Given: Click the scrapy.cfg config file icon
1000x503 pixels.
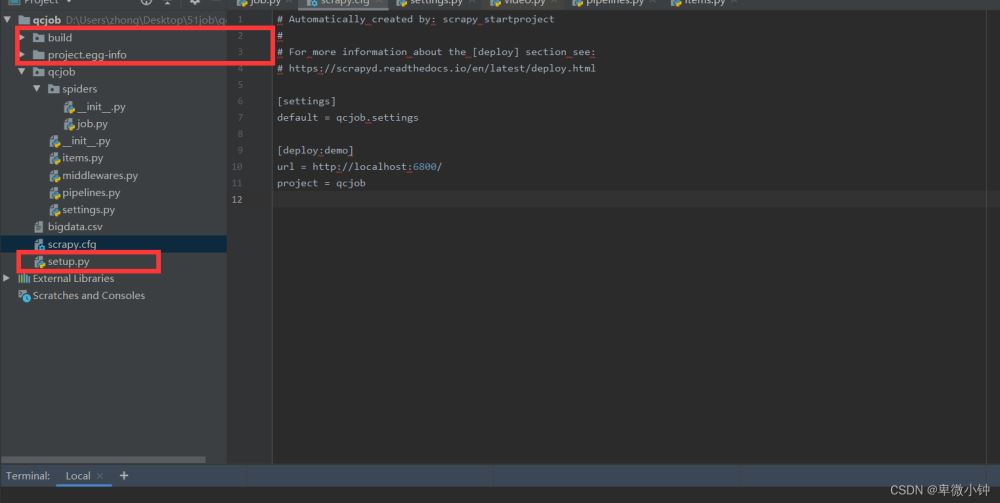Looking at the screenshot, I should tap(39, 244).
